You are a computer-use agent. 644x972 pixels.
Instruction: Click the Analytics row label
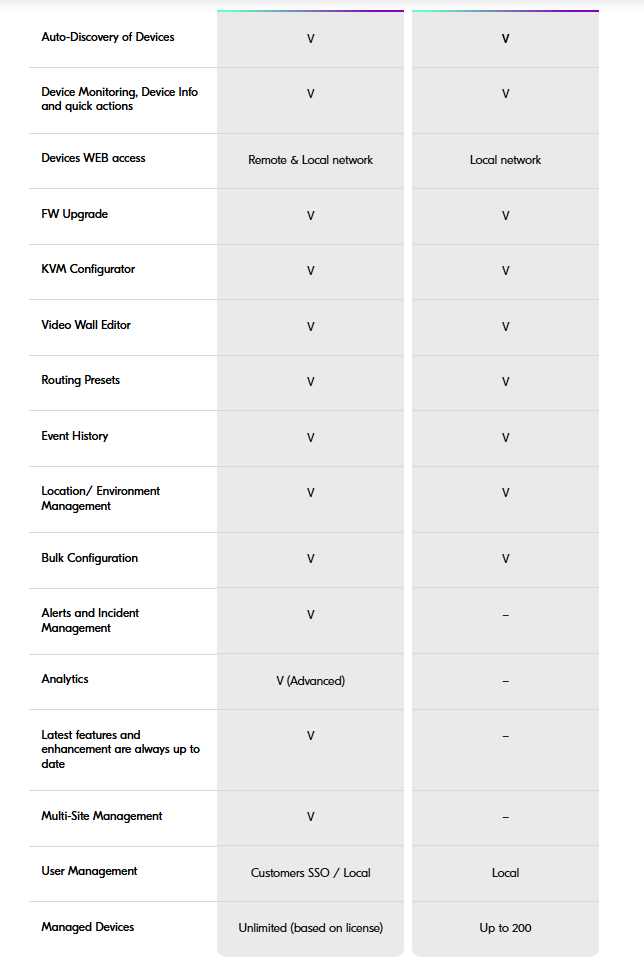pos(65,679)
